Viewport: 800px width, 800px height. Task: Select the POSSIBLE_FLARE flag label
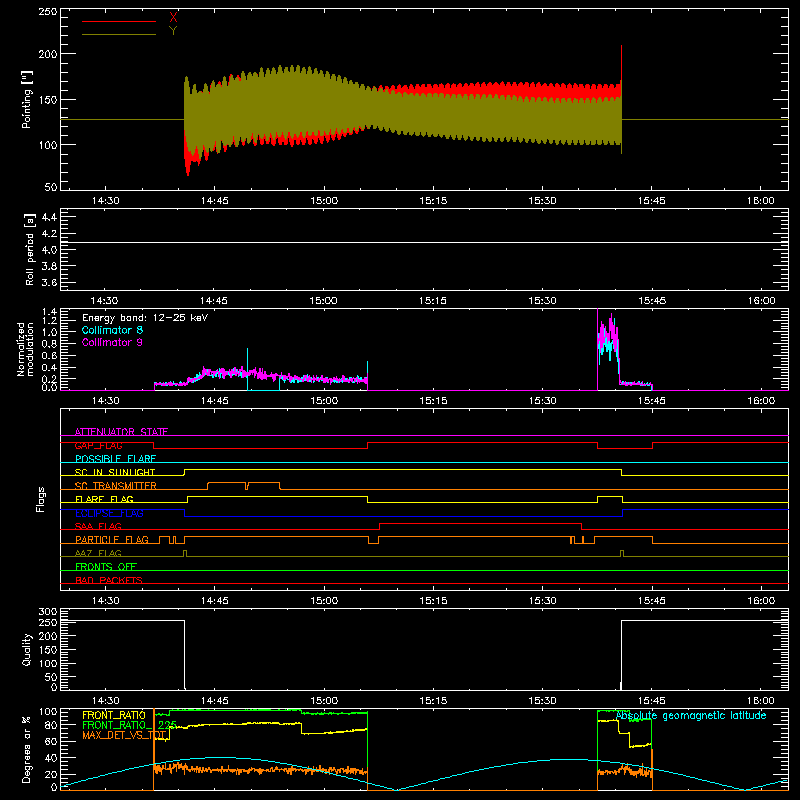click(x=115, y=459)
